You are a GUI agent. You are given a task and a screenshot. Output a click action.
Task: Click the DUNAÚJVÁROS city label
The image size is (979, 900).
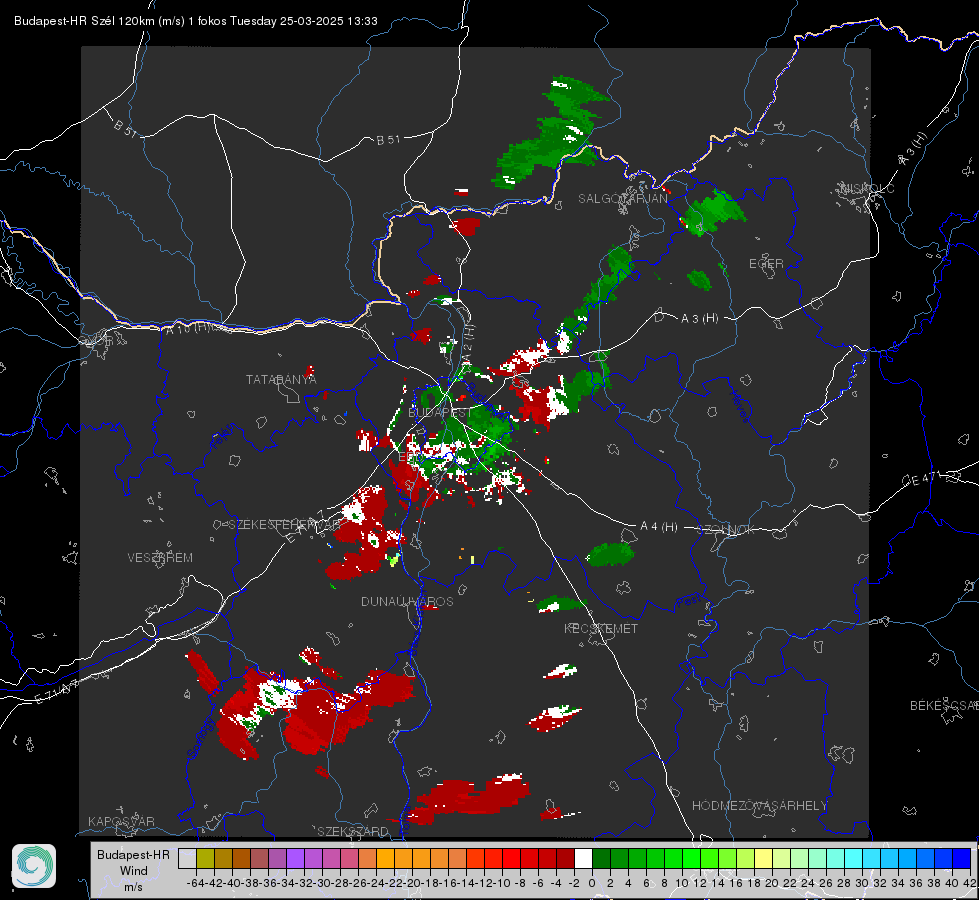407,601
